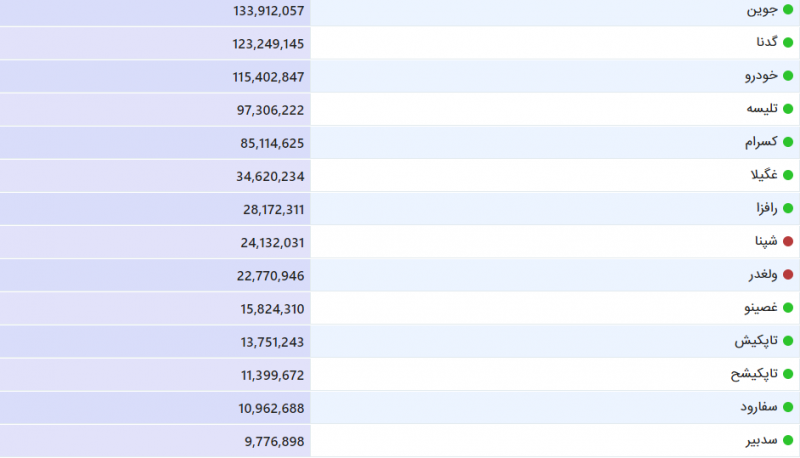The image size is (800, 458).
Task: Select the غگیلا symbol name
Action: [758, 175]
